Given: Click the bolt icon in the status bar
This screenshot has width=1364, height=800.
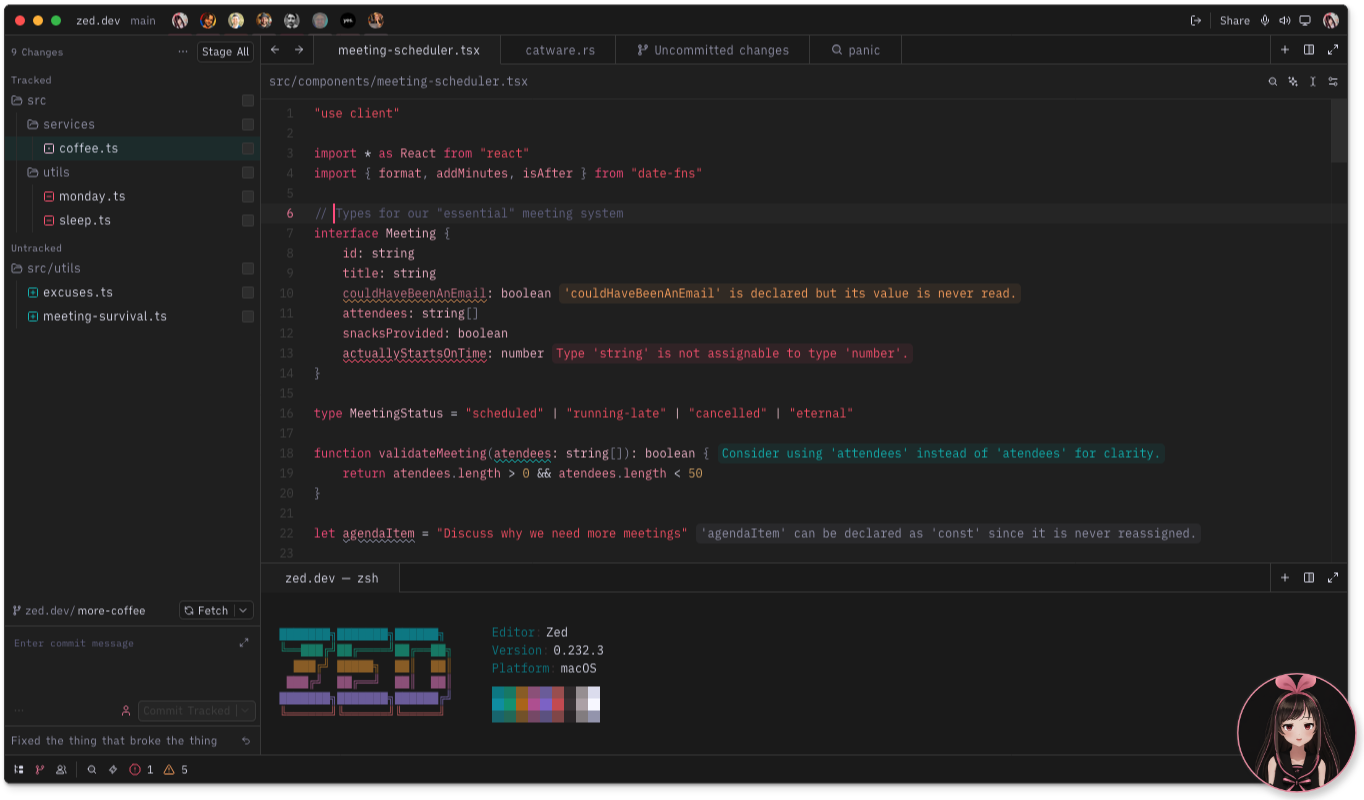Looking at the screenshot, I should coord(113,770).
